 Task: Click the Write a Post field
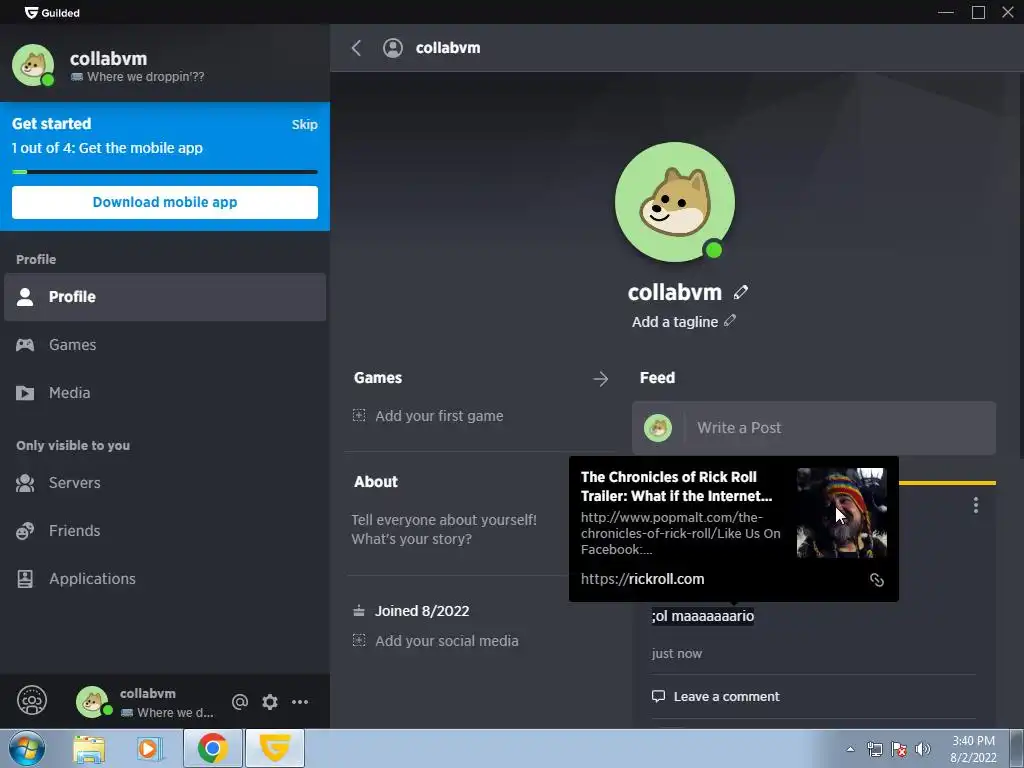814,428
